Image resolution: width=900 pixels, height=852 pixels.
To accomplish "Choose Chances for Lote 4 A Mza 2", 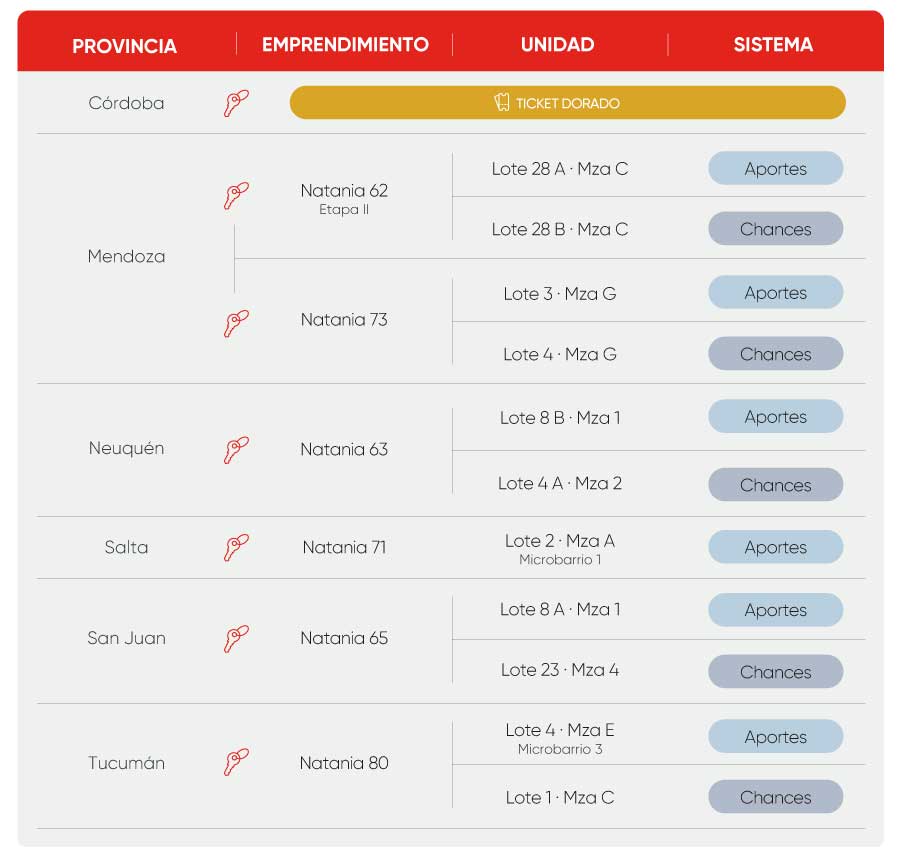I will click(x=775, y=485).
